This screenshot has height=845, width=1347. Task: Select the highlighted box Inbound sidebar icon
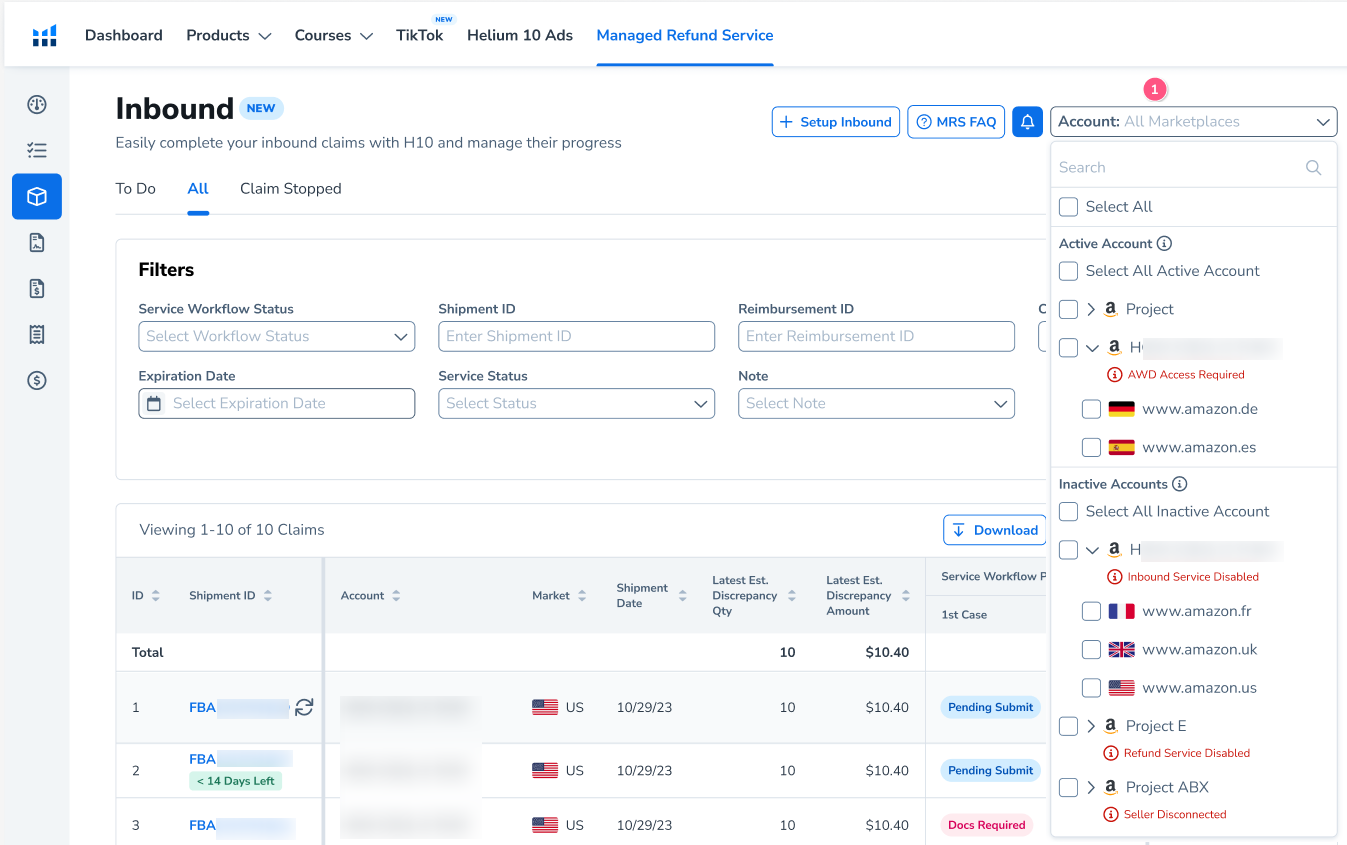[x=37, y=196]
